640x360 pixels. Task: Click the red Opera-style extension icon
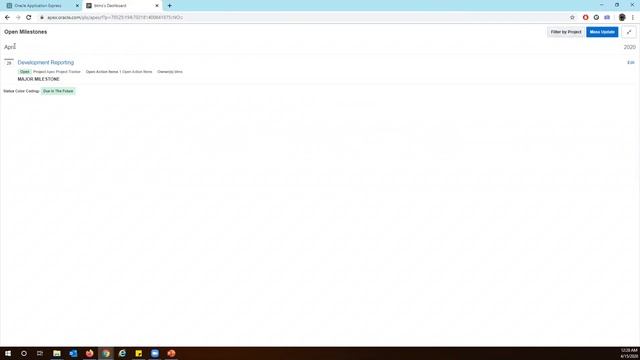[585, 18]
